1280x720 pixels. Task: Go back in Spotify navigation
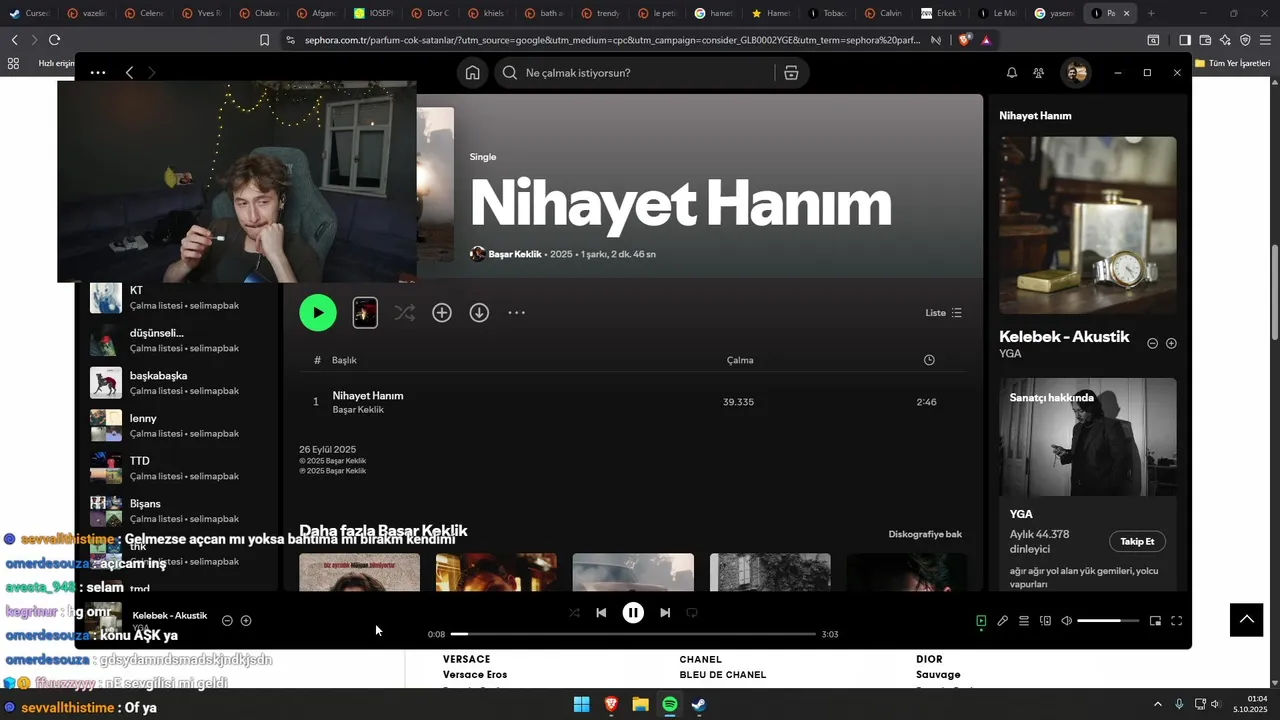click(129, 73)
